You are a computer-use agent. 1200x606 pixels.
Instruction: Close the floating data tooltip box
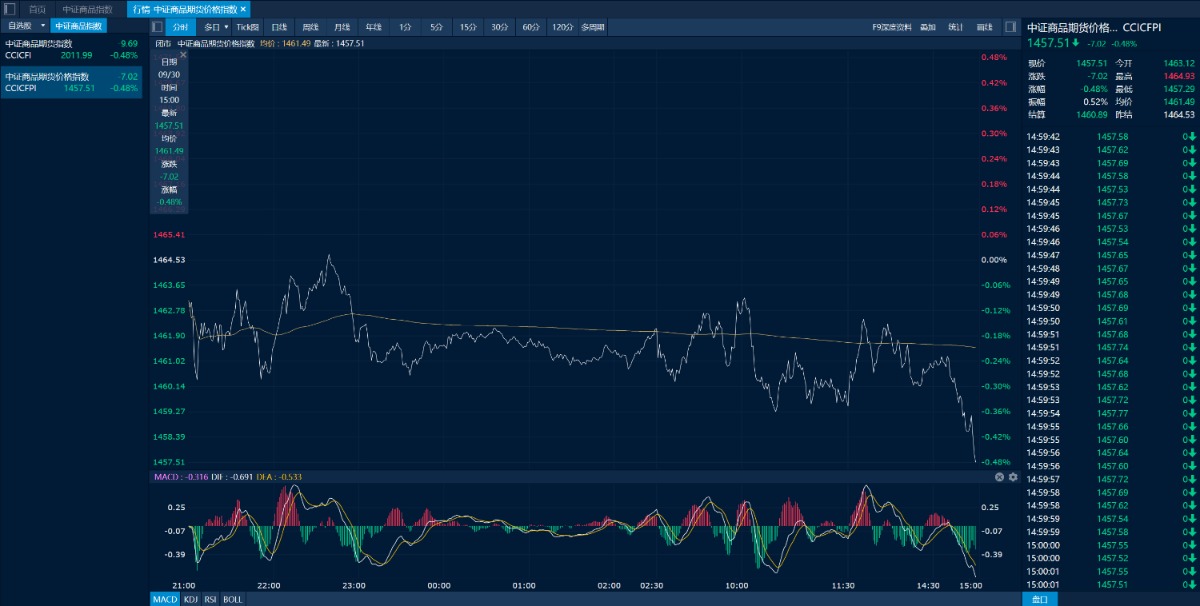click(x=183, y=56)
